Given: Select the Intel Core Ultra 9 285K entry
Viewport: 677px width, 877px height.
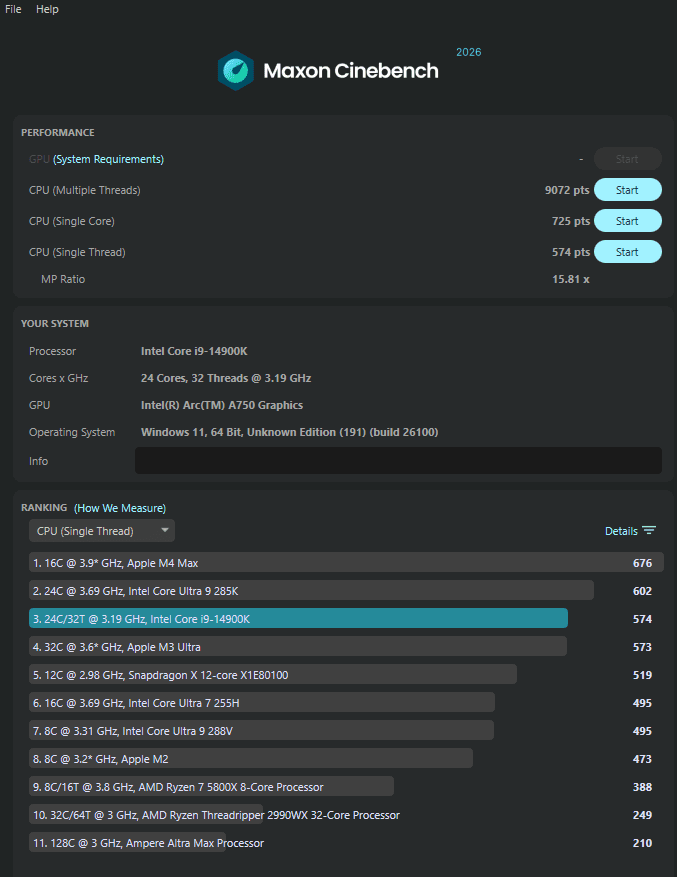Looking at the screenshot, I should [311, 591].
